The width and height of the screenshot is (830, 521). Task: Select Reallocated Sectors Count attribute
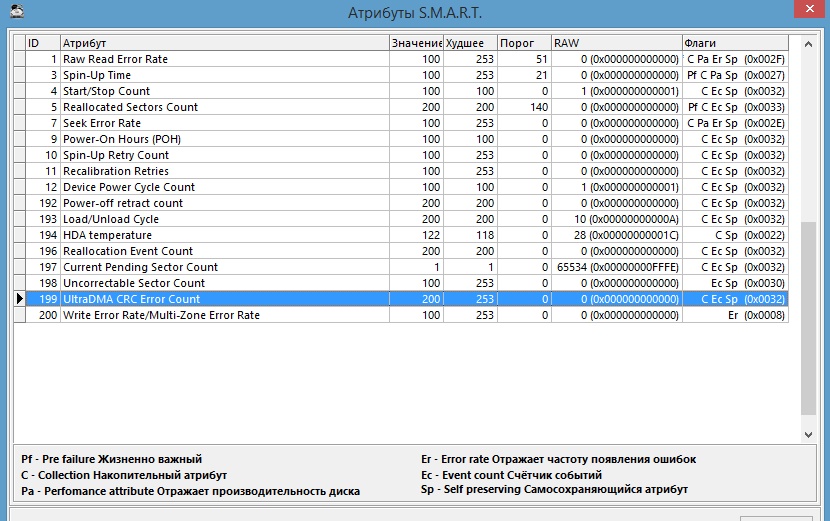pos(401,107)
